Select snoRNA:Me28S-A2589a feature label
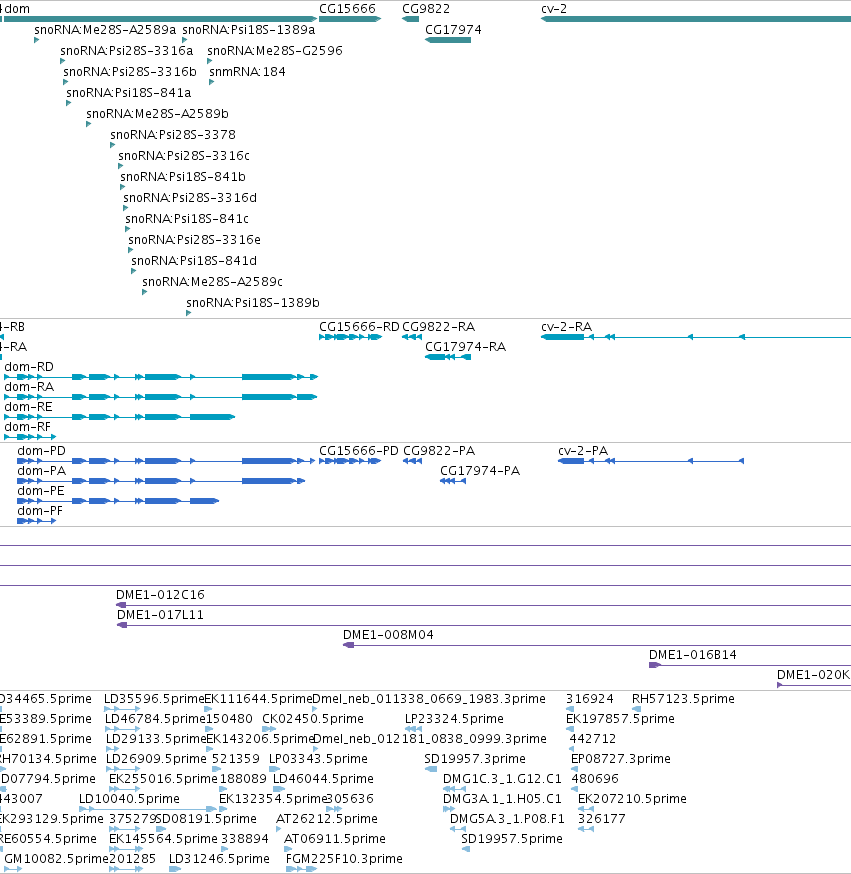Screen dimensions: 851x874 point(105,30)
